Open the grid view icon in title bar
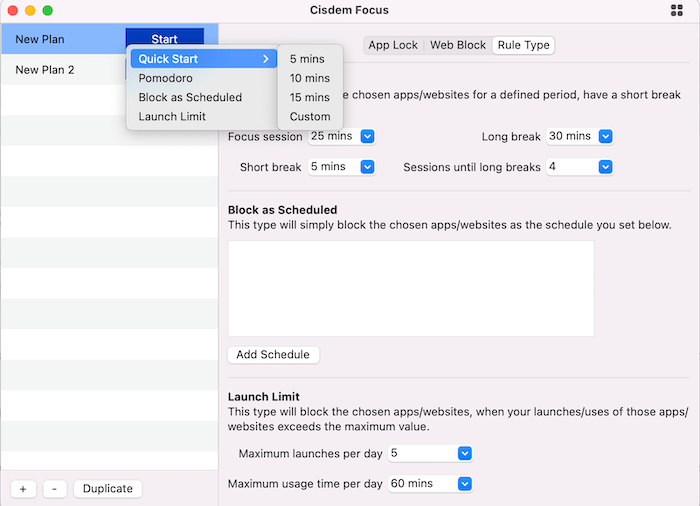700x506 pixels. [x=676, y=10]
